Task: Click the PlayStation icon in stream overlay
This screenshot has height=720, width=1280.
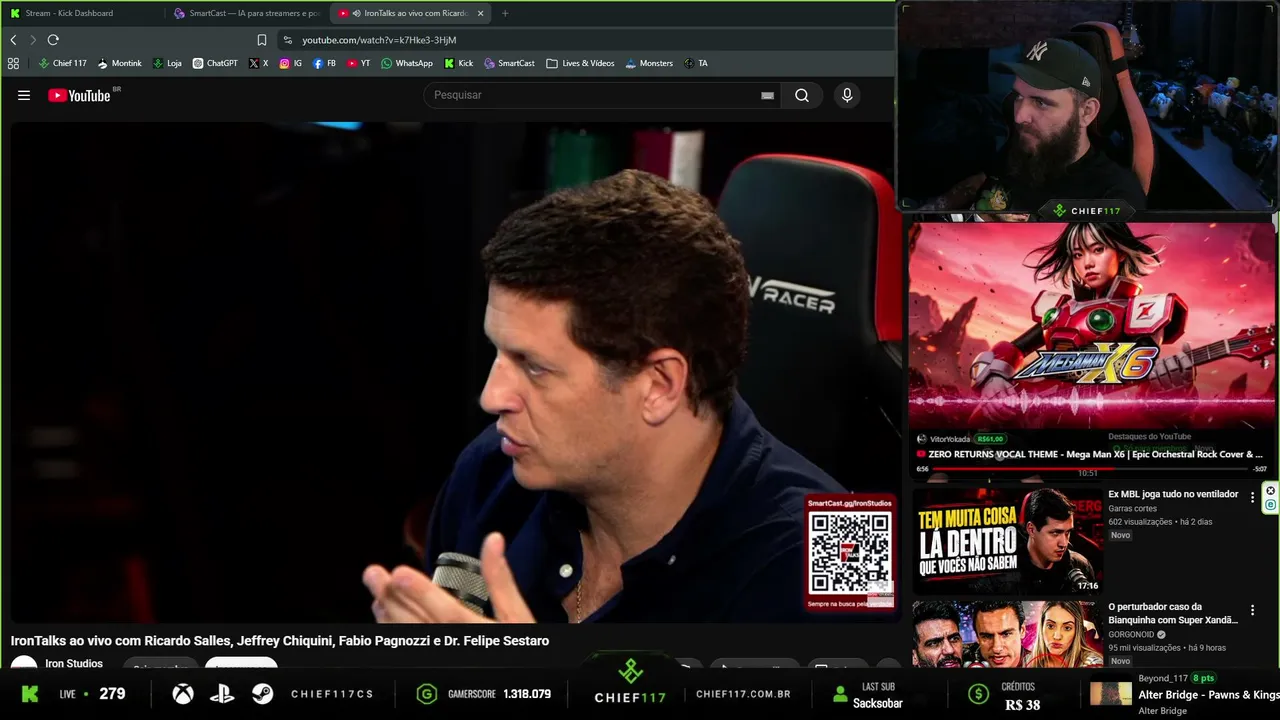Action: point(222,694)
